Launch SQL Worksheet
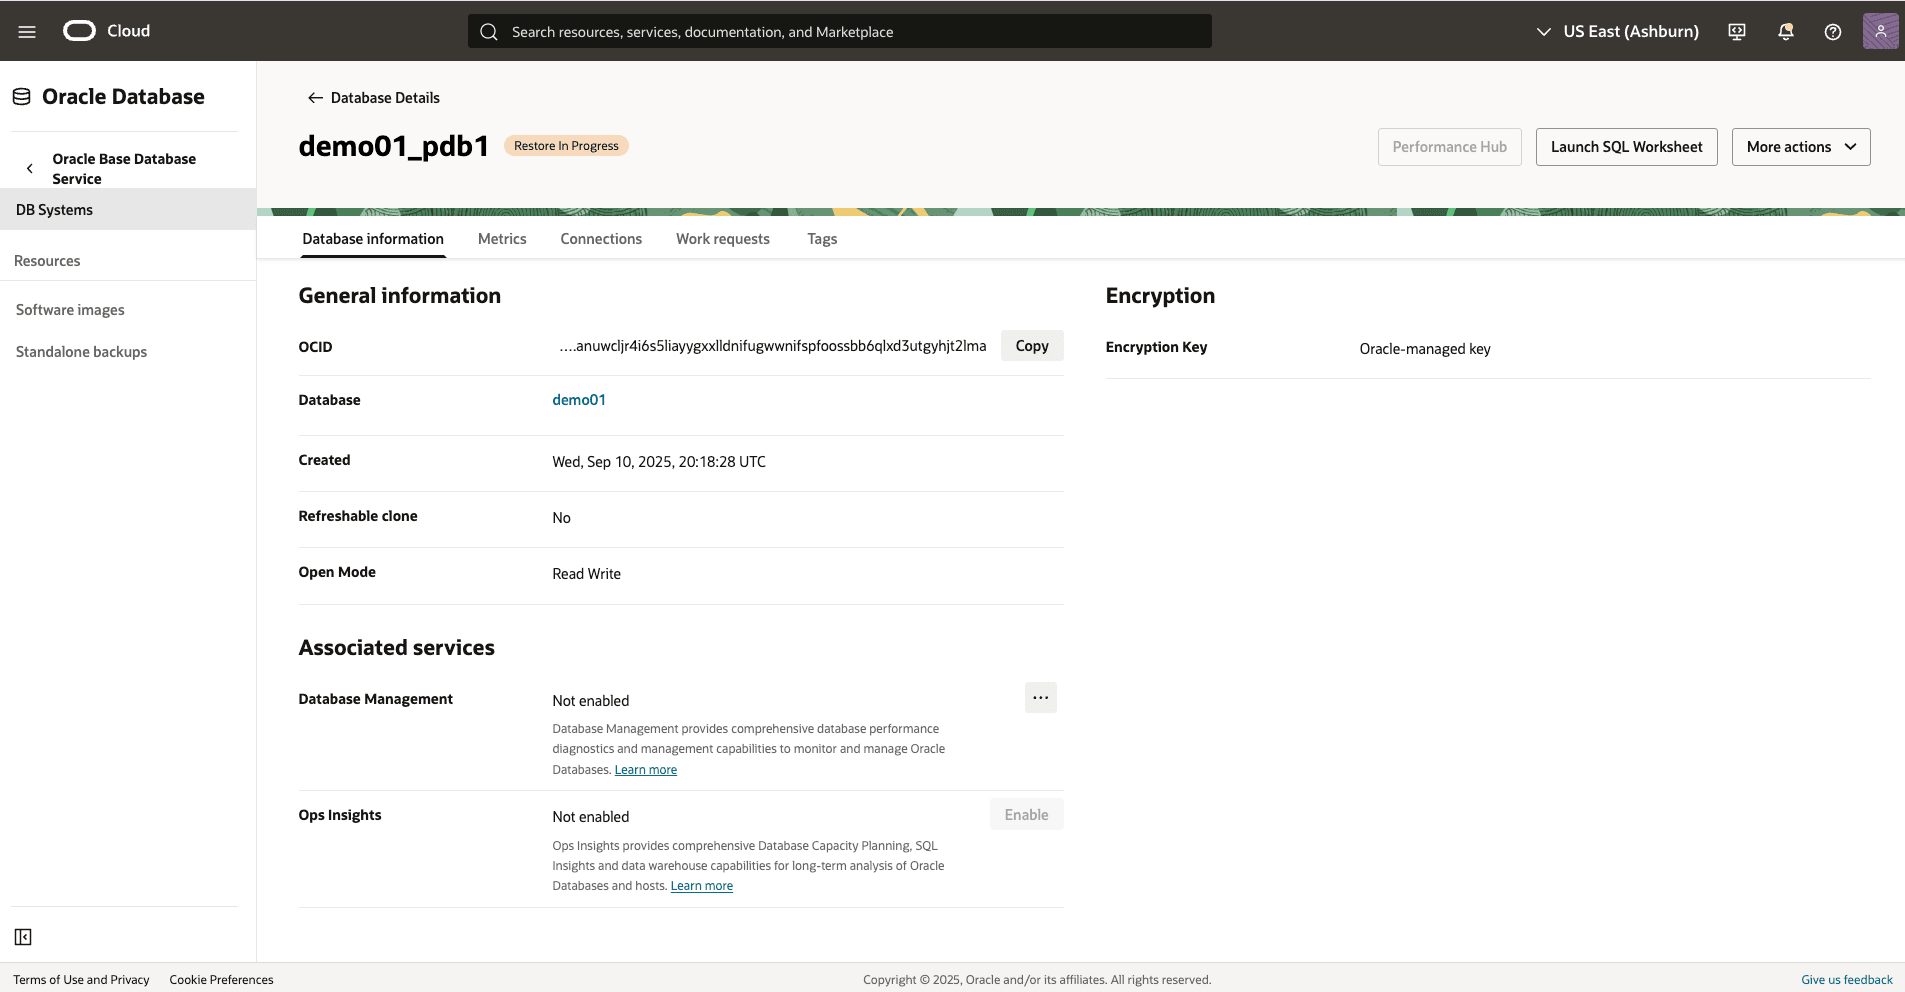This screenshot has height=992, width=1905. coord(1625,146)
